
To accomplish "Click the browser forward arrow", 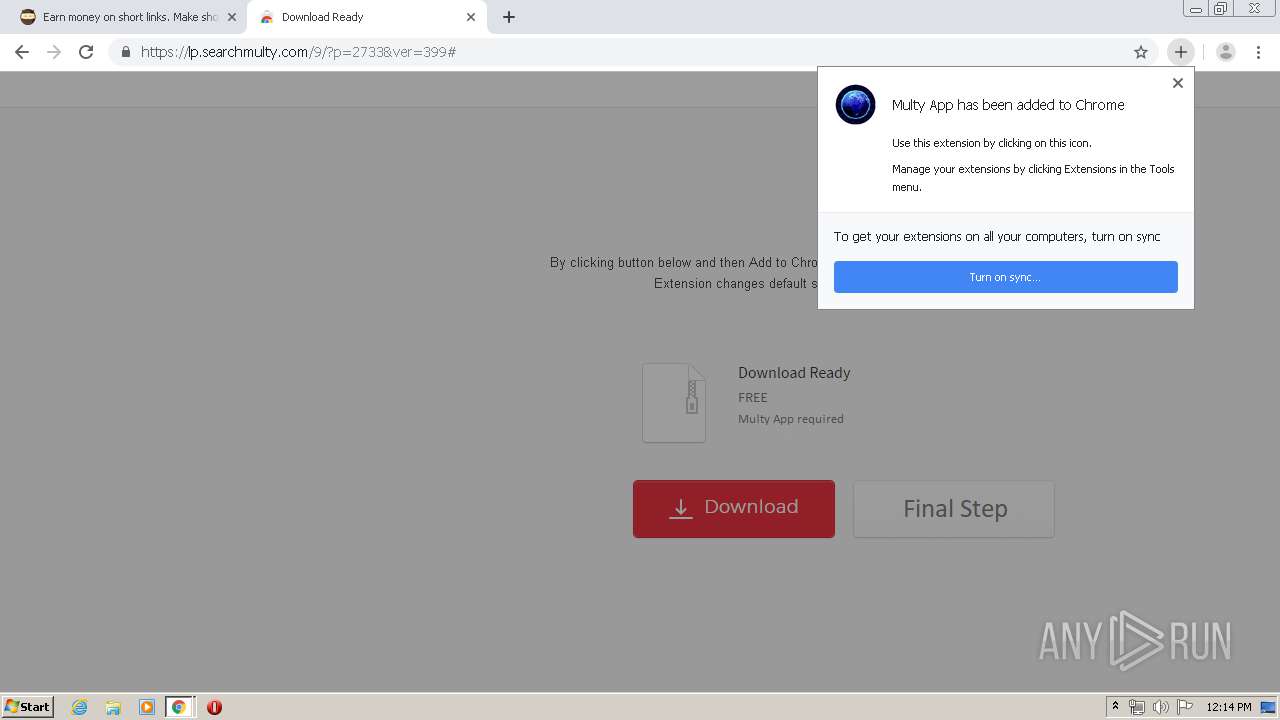I will coord(54,52).
